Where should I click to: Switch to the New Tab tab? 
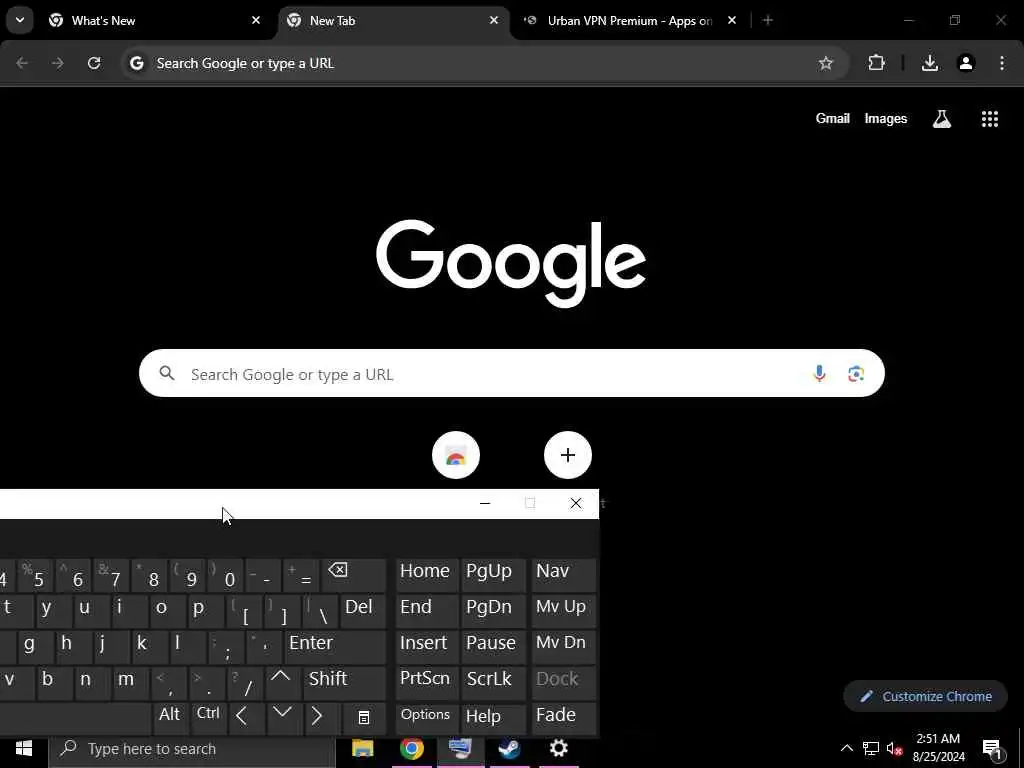[x=394, y=20]
